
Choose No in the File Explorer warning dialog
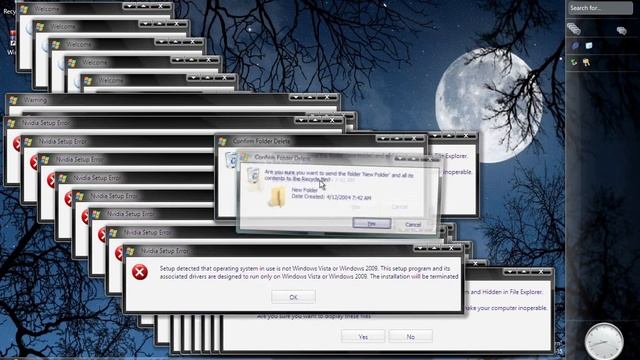click(411, 337)
